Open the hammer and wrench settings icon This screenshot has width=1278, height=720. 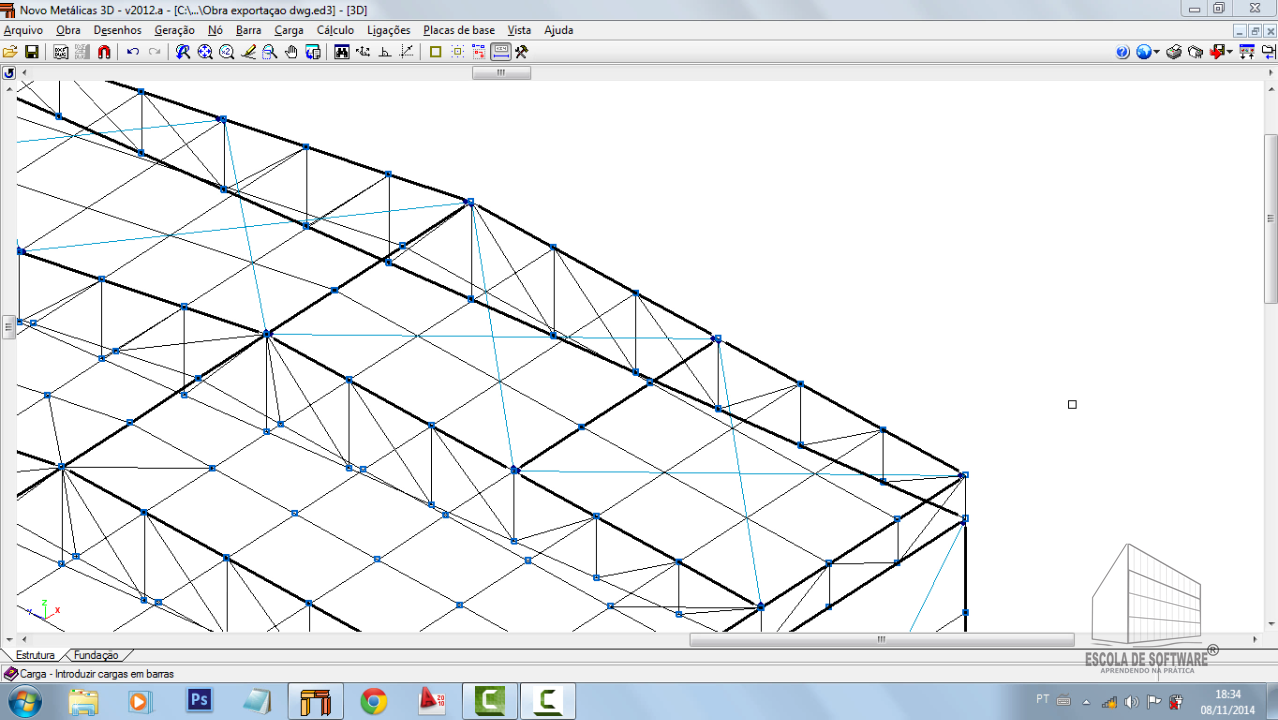(521, 52)
